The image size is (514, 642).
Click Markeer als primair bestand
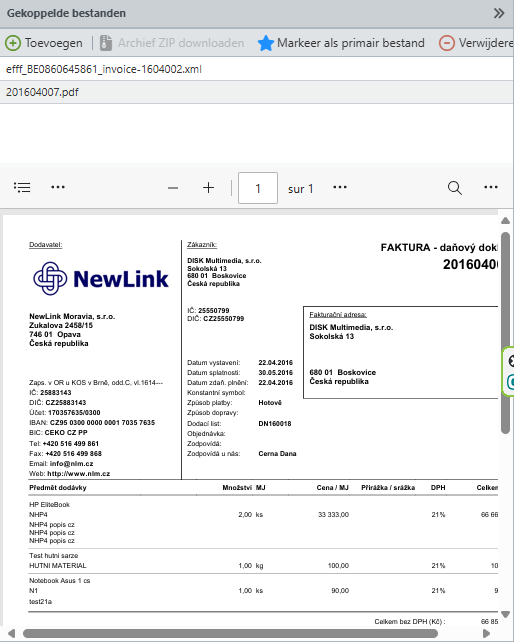coord(351,43)
